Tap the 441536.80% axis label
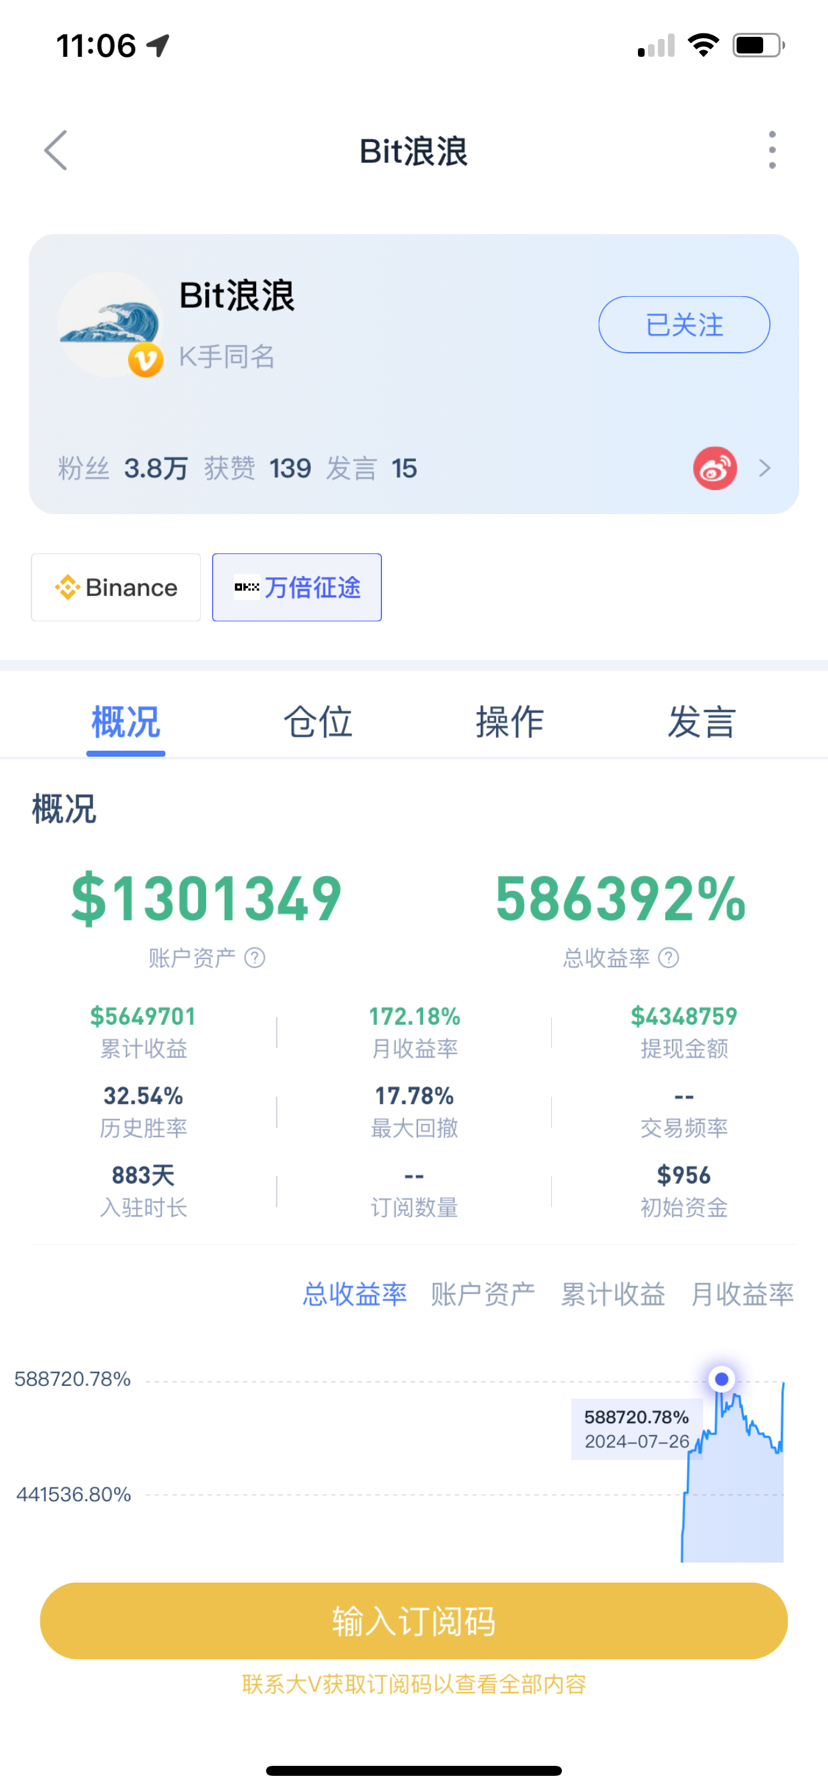The image size is (828, 1792). click(74, 1494)
